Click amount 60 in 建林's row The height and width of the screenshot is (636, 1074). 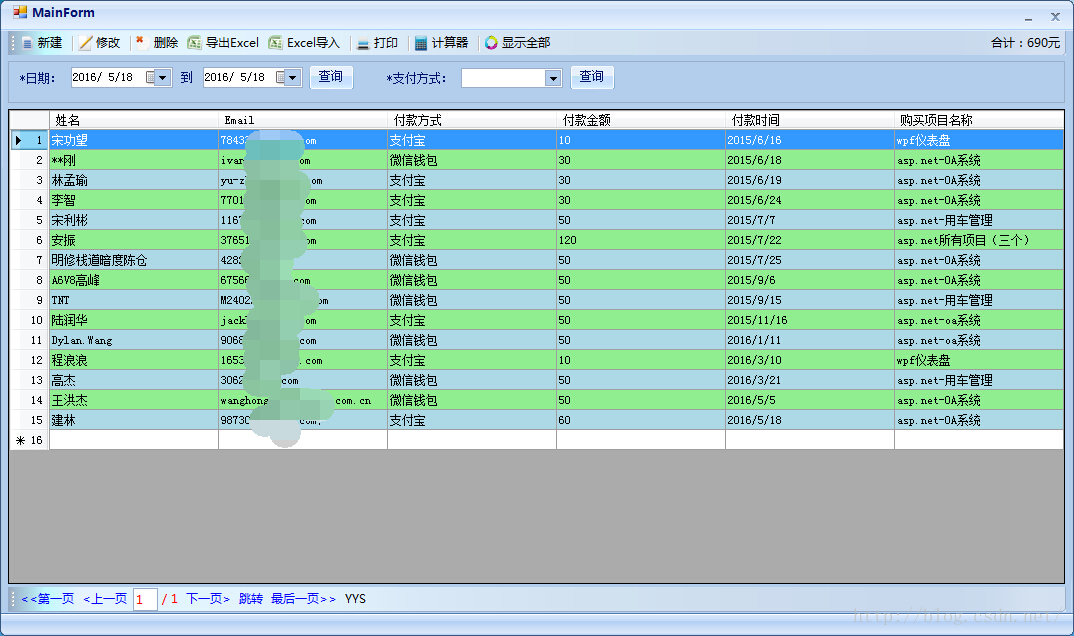coord(641,420)
